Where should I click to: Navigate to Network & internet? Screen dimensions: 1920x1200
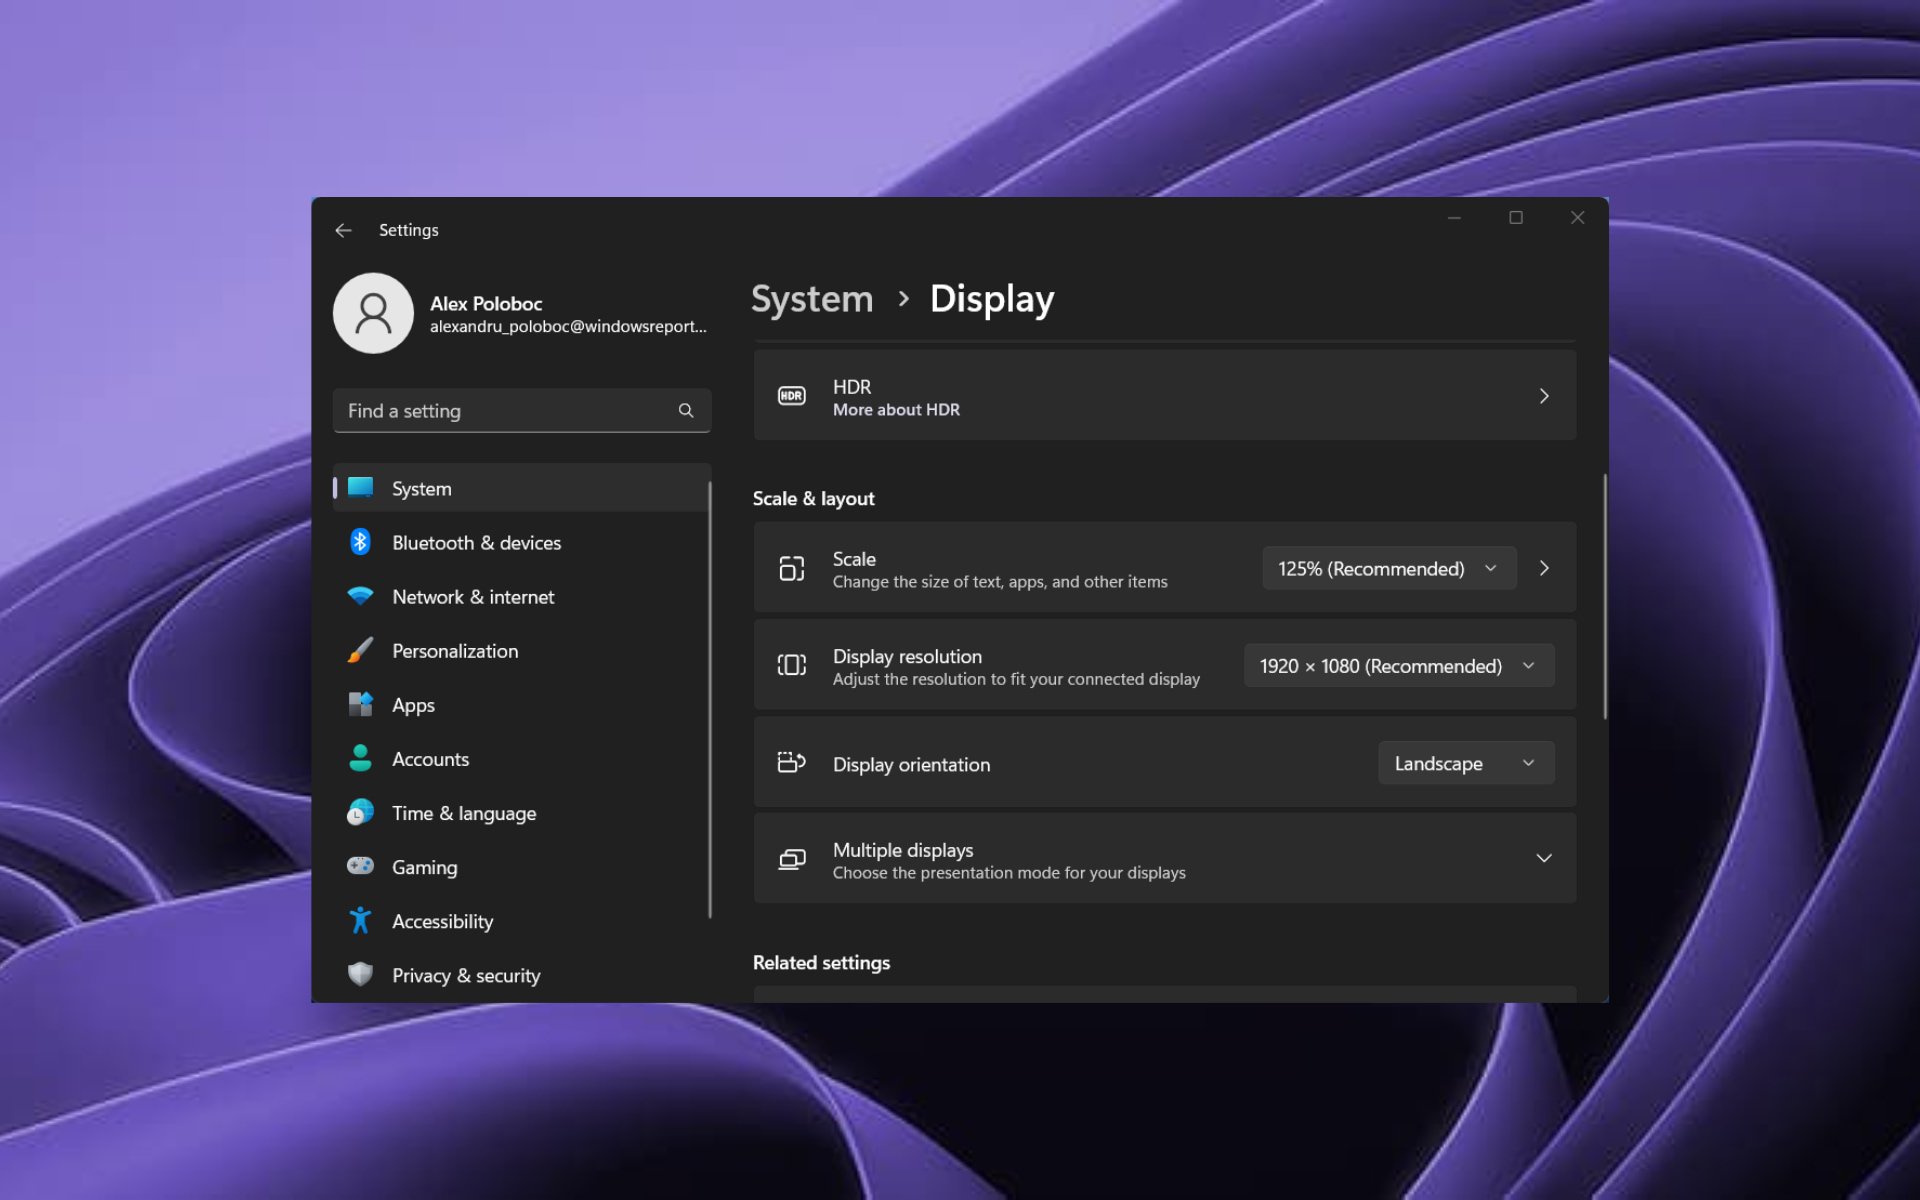pos(474,596)
